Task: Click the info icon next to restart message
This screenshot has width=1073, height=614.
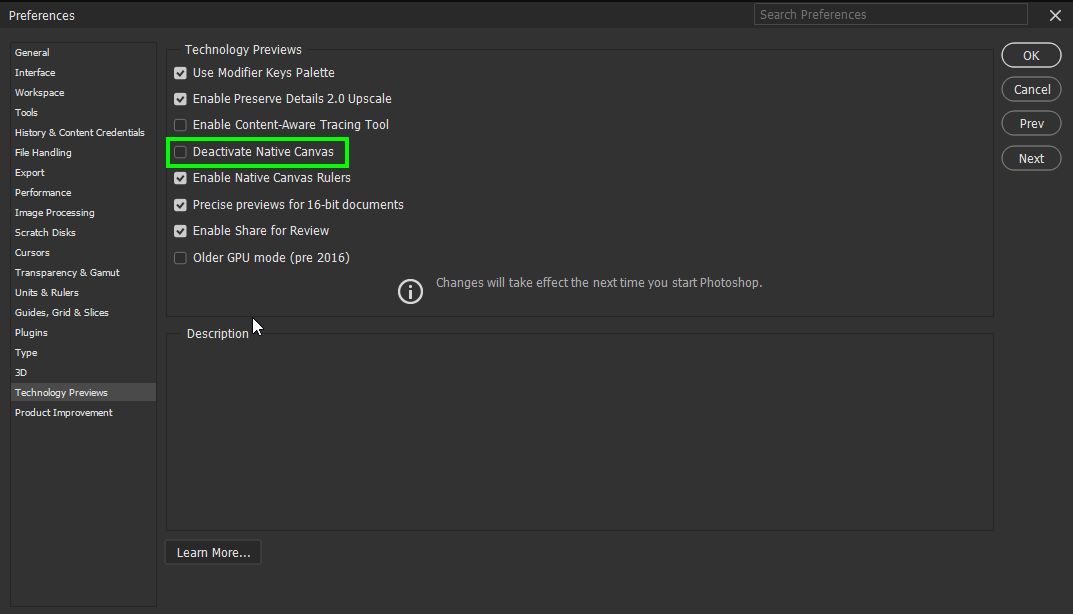Action: pyautogui.click(x=410, y=291)
